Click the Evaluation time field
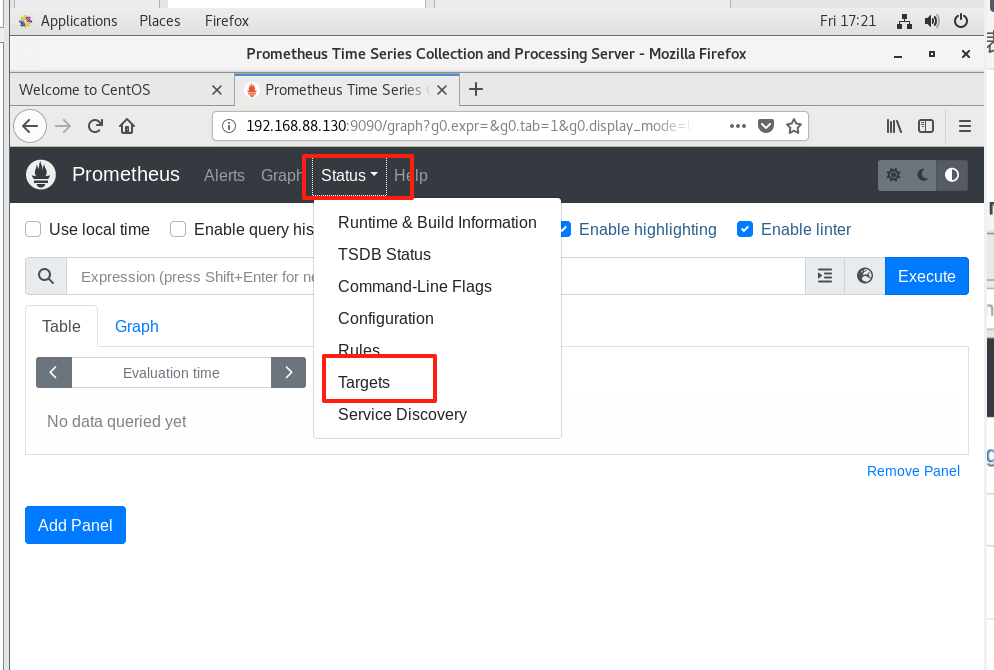Image resolution: width=994 pixels, height=670 pixels. click(x=171, y=373)
